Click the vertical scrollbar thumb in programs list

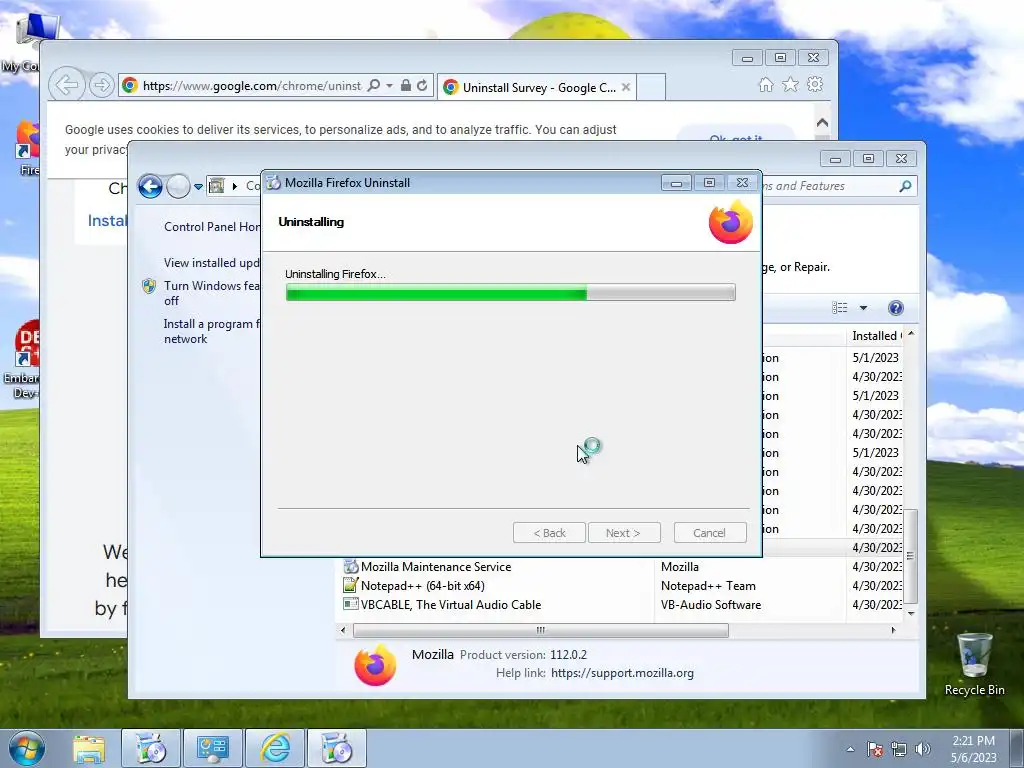(x=910, y=556)
